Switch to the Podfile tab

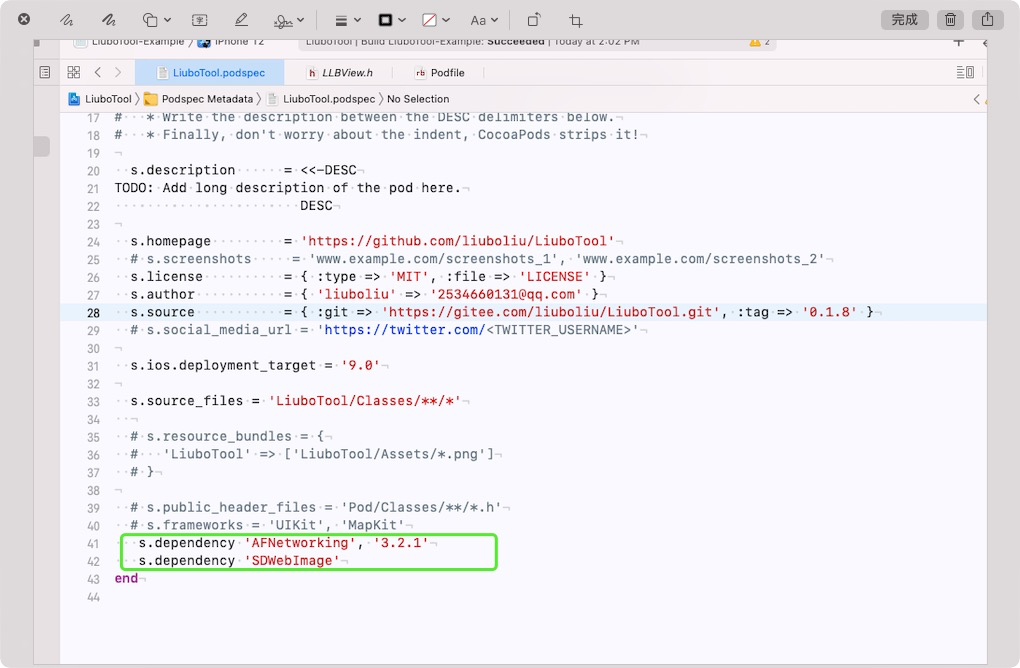tap(440, 72)
